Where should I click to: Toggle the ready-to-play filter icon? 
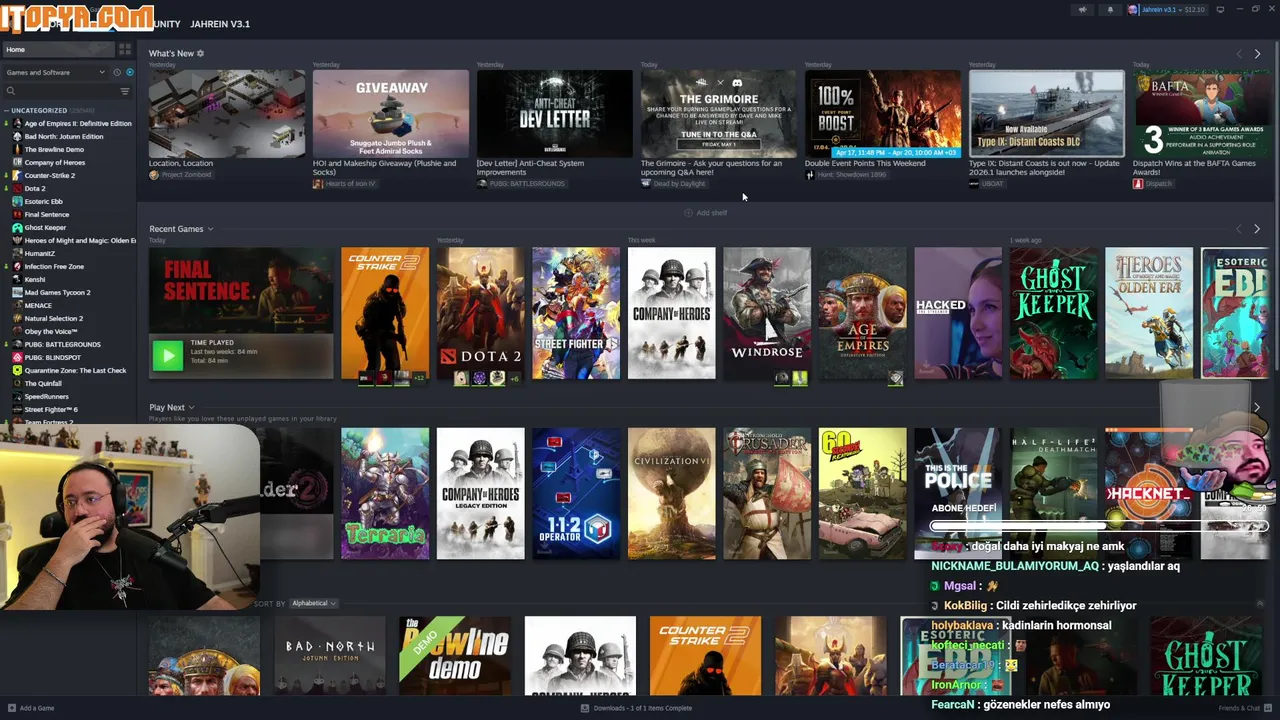(x=129, y=72)
